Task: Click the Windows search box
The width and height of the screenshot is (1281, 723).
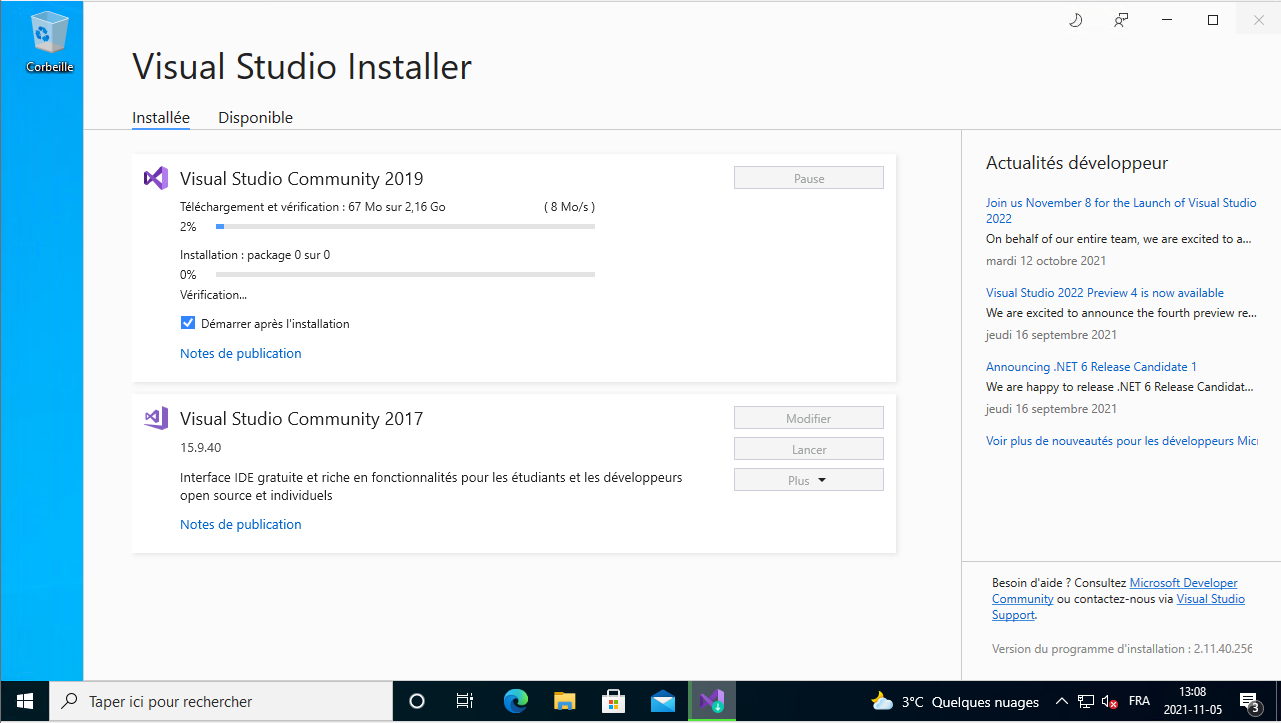Action: click(220, 701)
